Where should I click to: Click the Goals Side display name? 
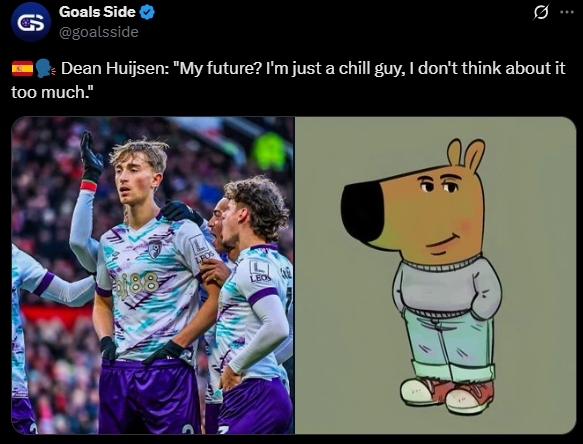tap(97, 12)
